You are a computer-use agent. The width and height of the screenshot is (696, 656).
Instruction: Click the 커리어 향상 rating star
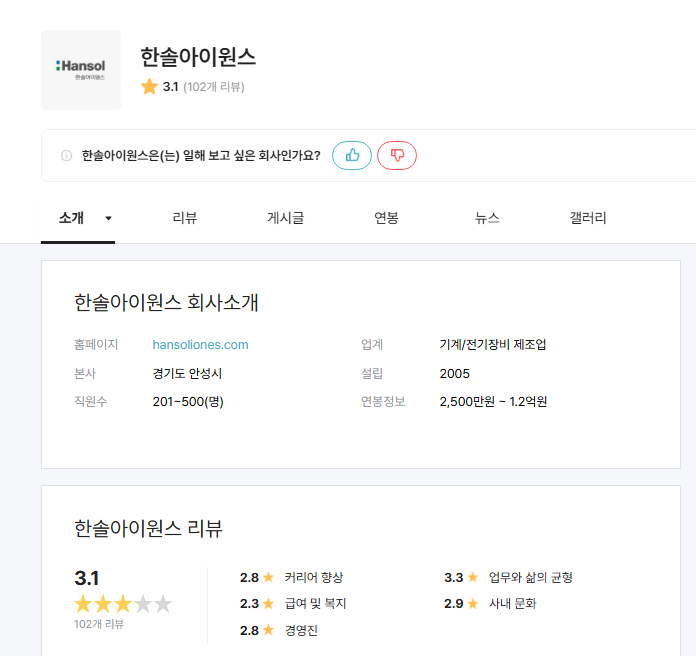[x=268, y=577]
